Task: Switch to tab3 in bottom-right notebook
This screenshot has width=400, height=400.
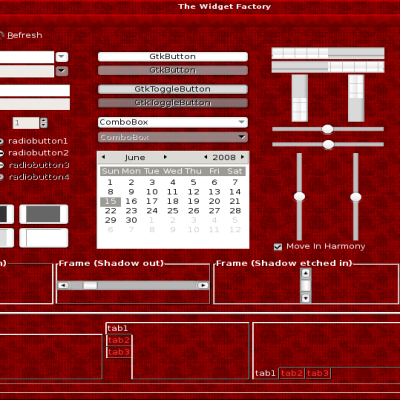Action: click(x=318, y=373)
